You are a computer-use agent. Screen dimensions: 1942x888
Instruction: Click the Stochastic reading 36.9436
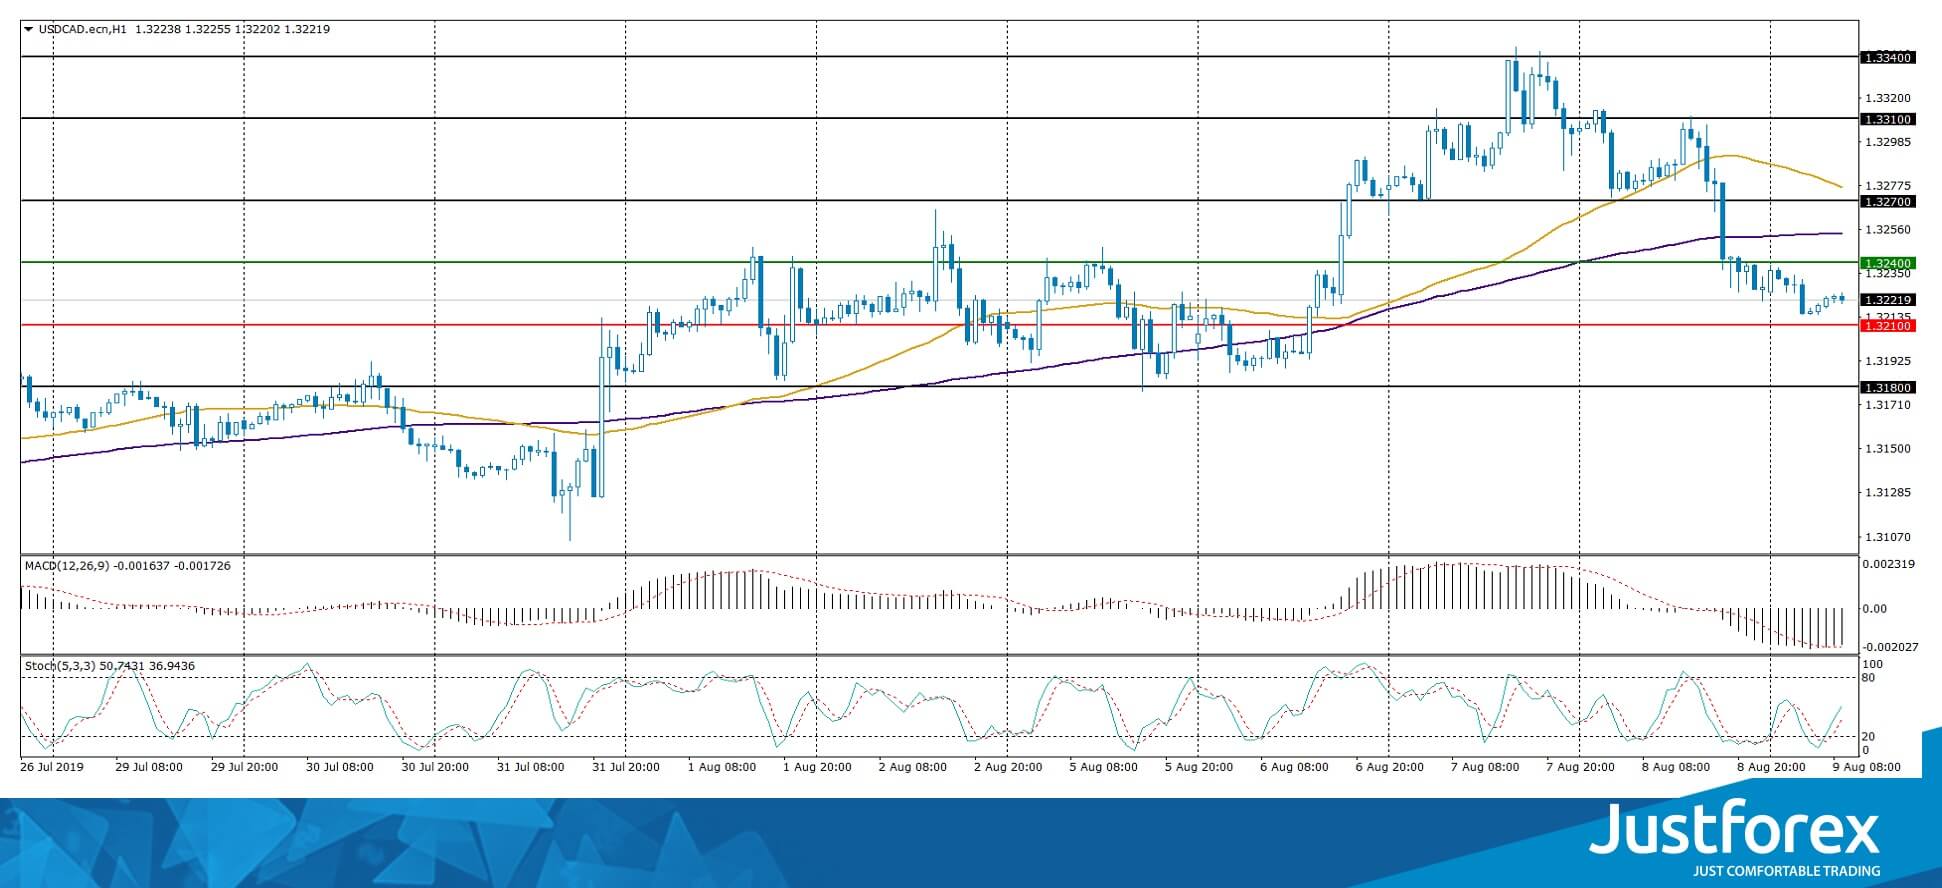coord(172,666)
